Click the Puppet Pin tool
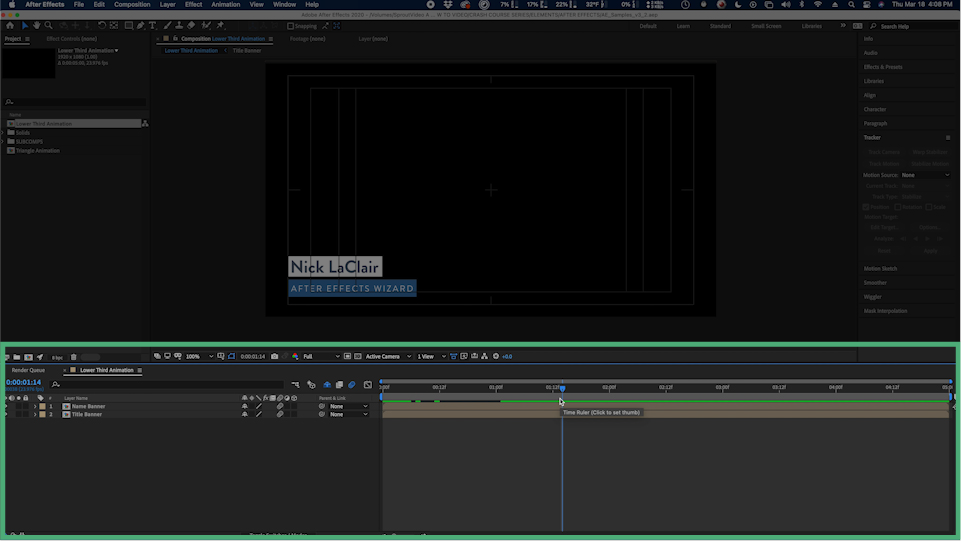This screenshot has height=541, width=961. (220, 25)
